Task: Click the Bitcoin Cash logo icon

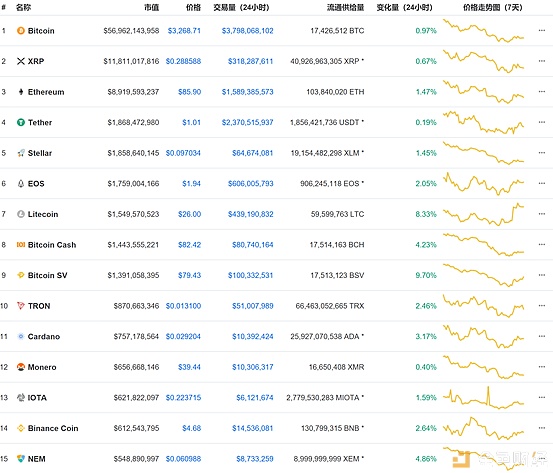Action: tap(21, 244)
